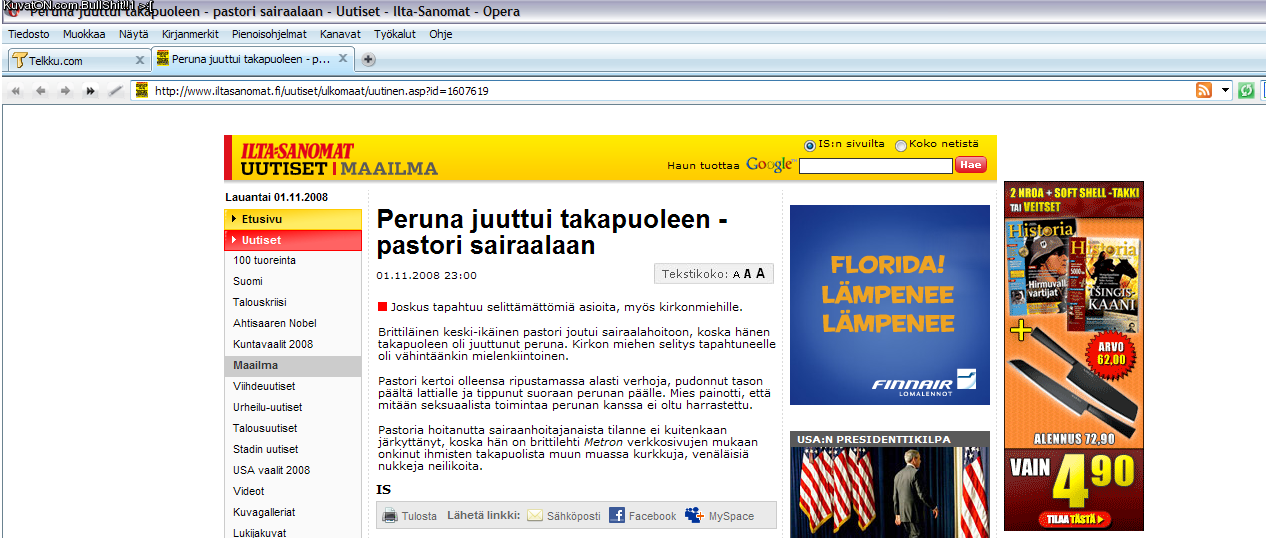Click the Sähköposti envelope icon
Viewport: 1266px width, 538px height.
(535, 516)
